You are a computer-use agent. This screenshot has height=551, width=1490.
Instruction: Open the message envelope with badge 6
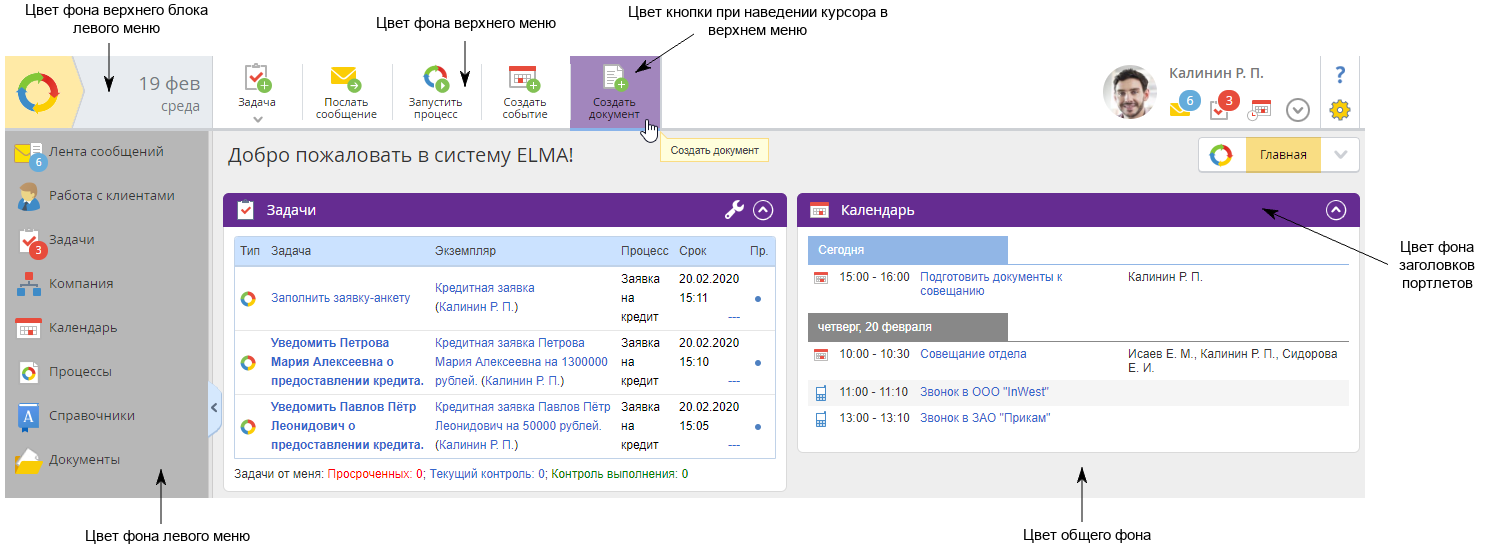pyautogui.click(x=1181, y=108)
